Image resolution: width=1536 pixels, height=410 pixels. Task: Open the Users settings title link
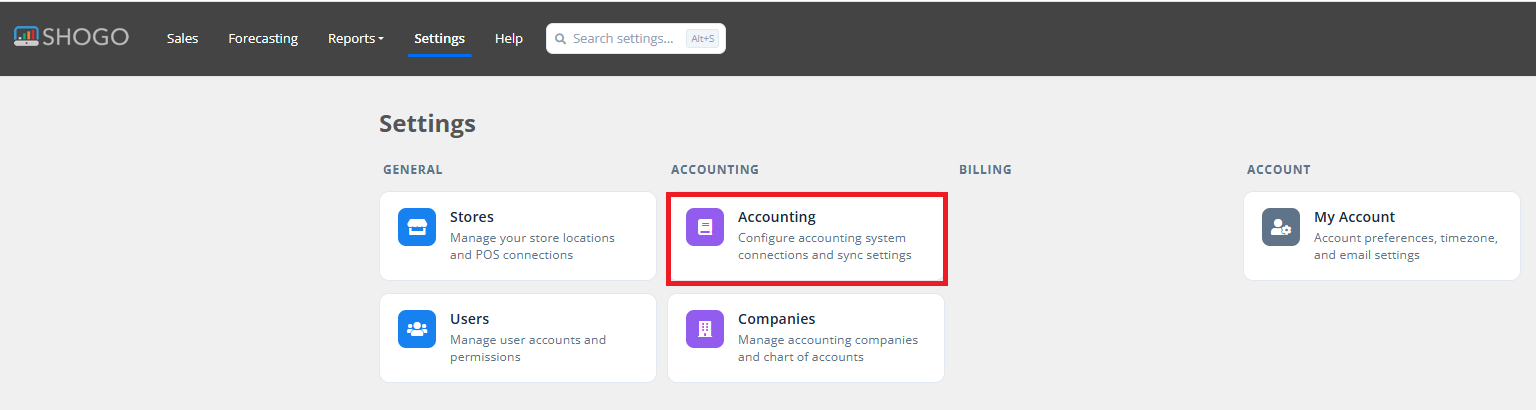tap(469, 319)
